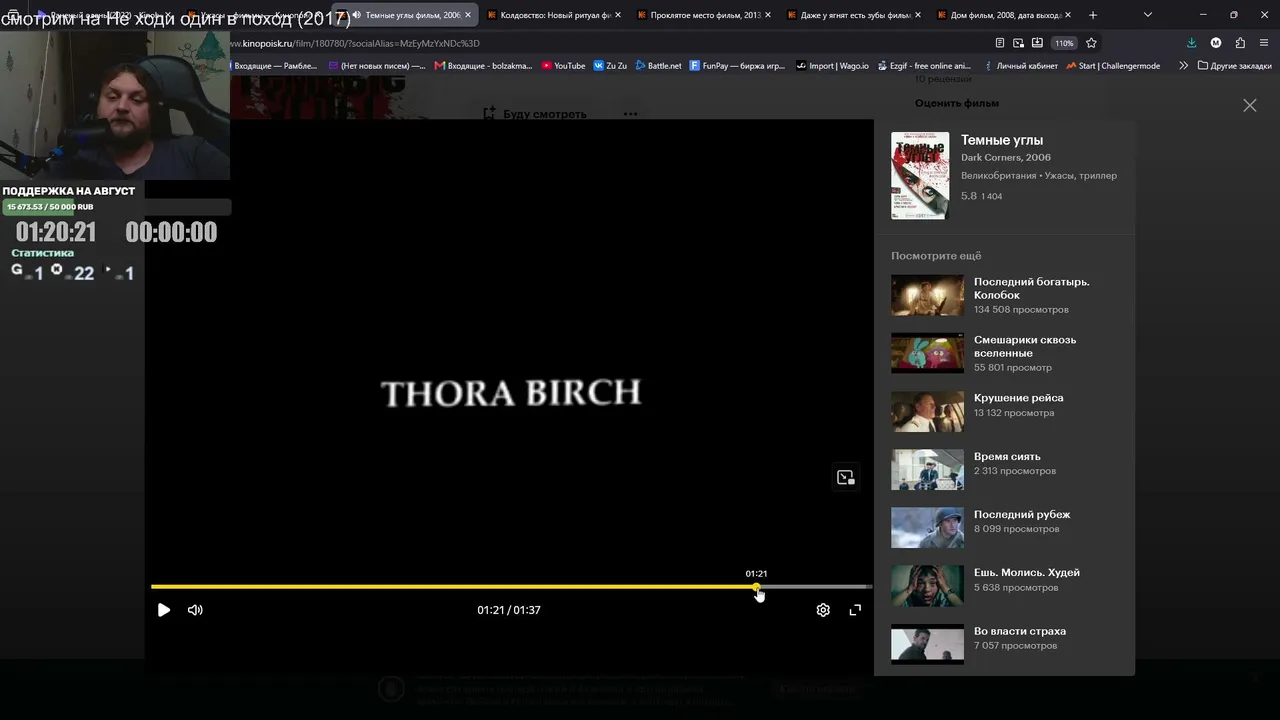
Task: Switch to the Дом фильм, 2008 tab
Action: (1003, 15)
